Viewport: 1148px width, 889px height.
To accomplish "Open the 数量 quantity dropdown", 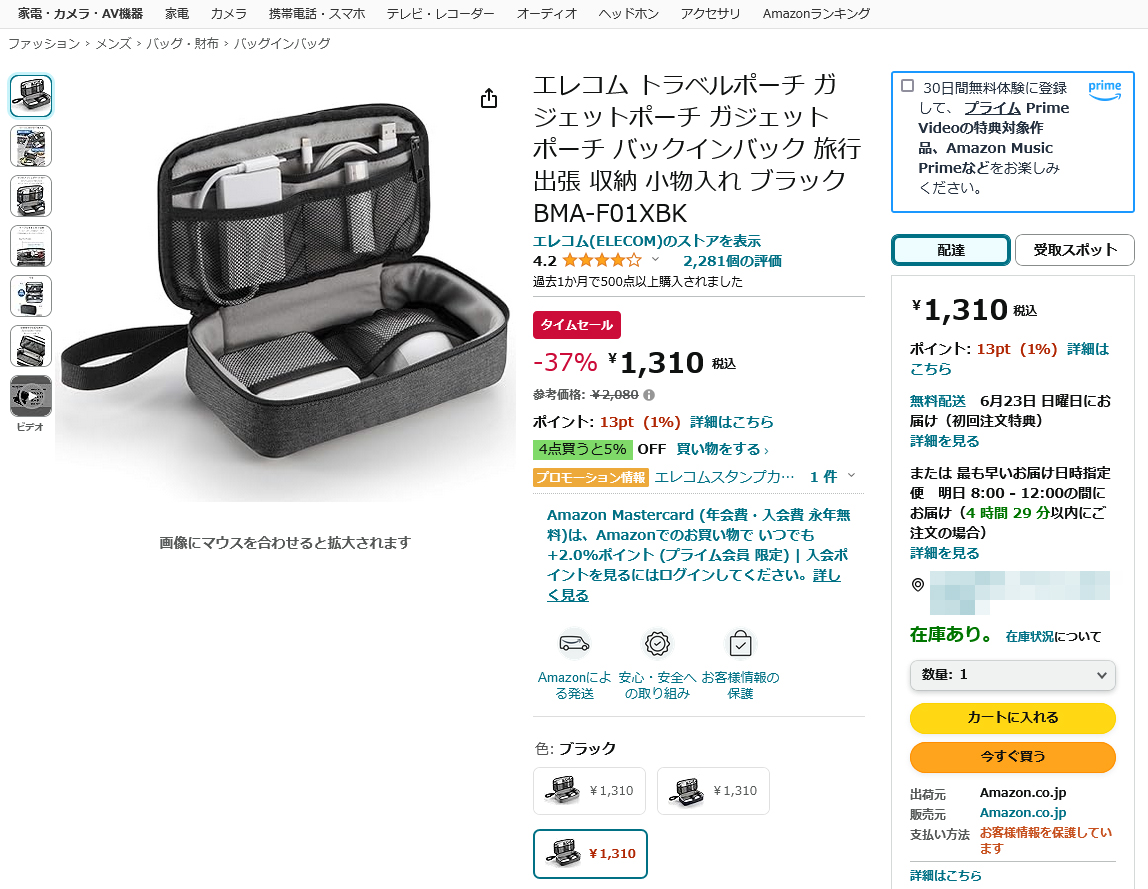I will (1013, 674).
